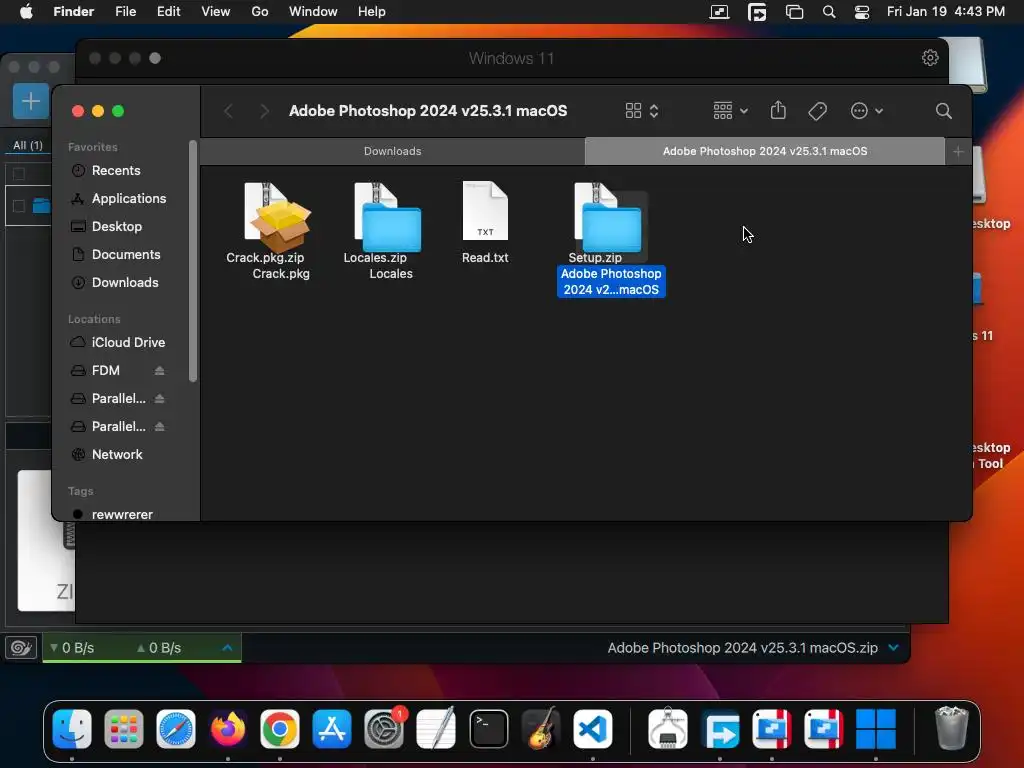Add a new Finder tab with plus button
Screen dimensions: 1024x768
[958, 152]
